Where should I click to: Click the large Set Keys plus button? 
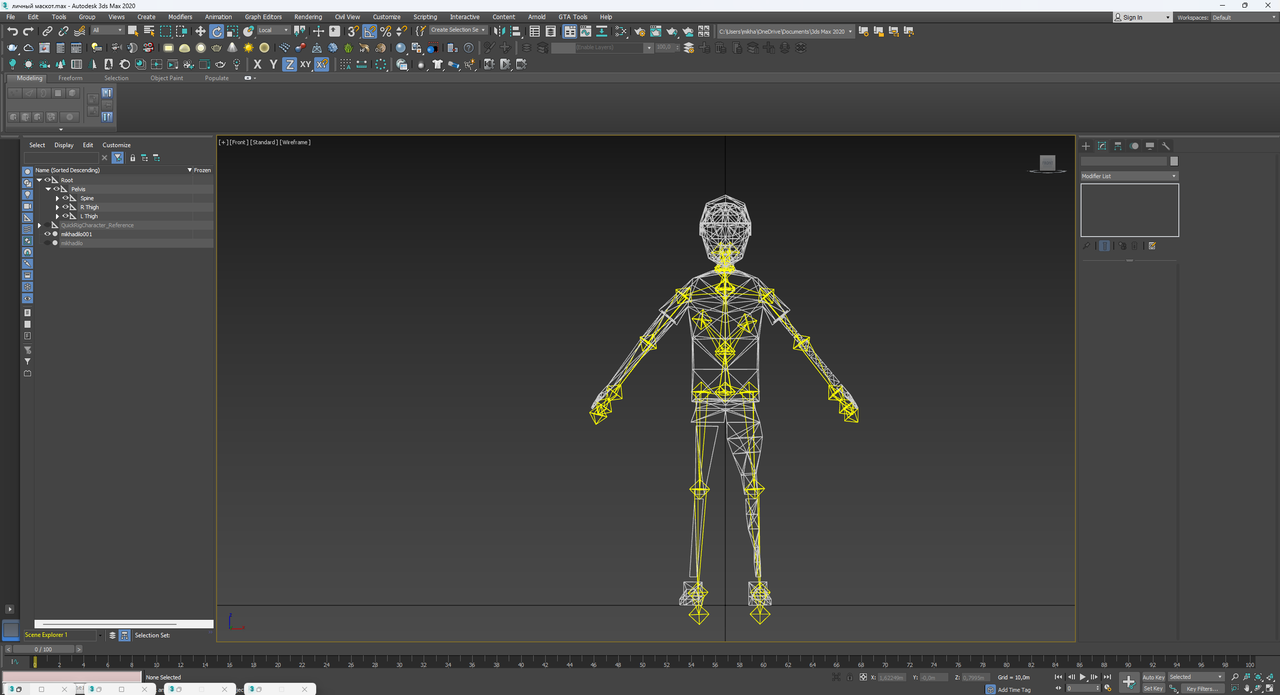1128,682
